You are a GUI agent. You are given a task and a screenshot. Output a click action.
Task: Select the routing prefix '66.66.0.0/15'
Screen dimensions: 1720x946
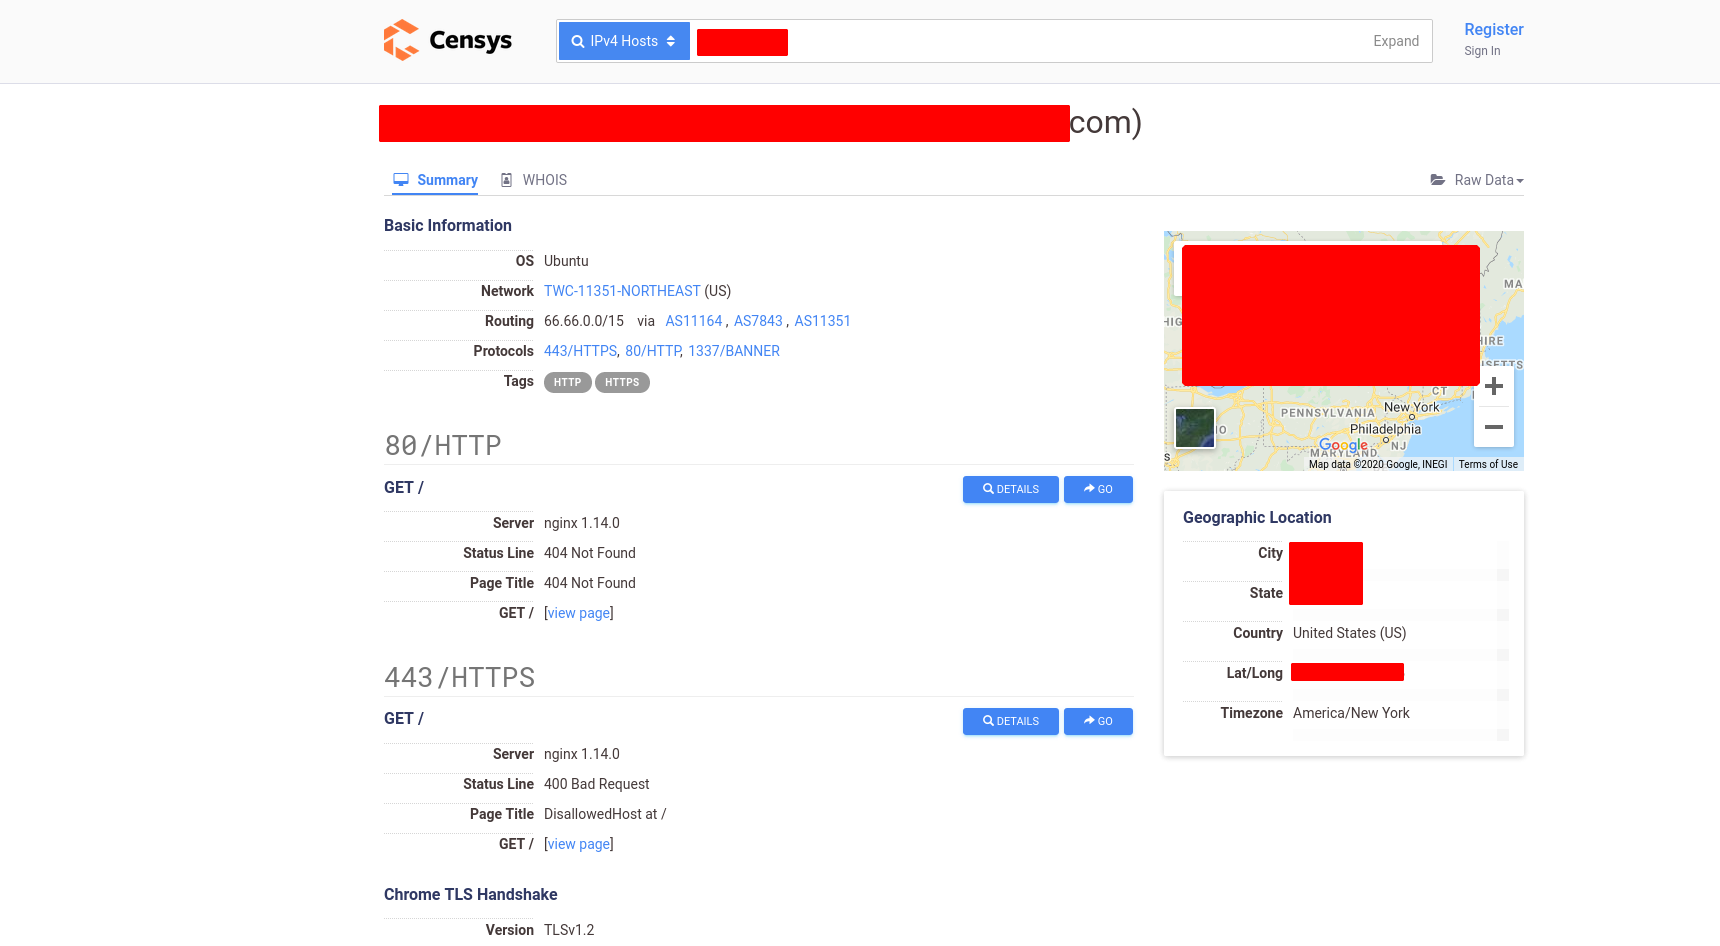click(584, 321)
